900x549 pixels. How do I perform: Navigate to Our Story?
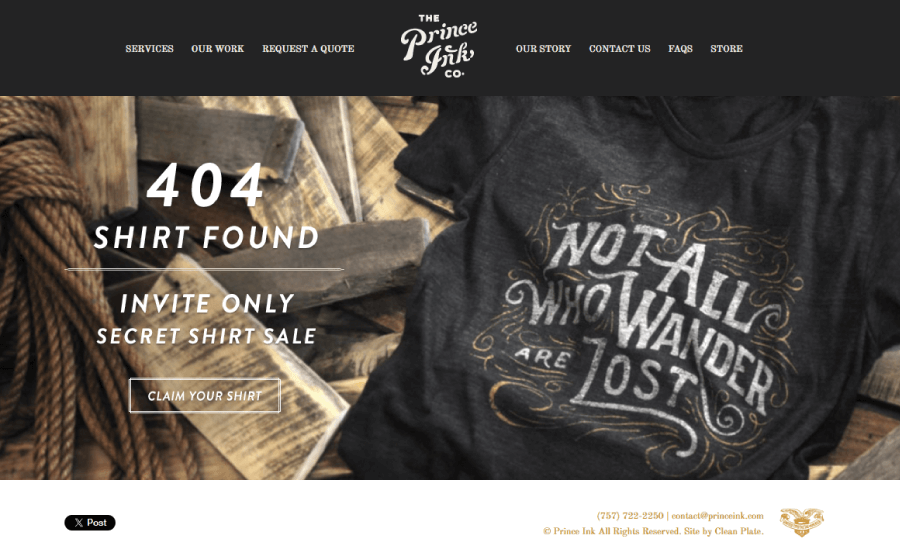[x=543, y=49]
